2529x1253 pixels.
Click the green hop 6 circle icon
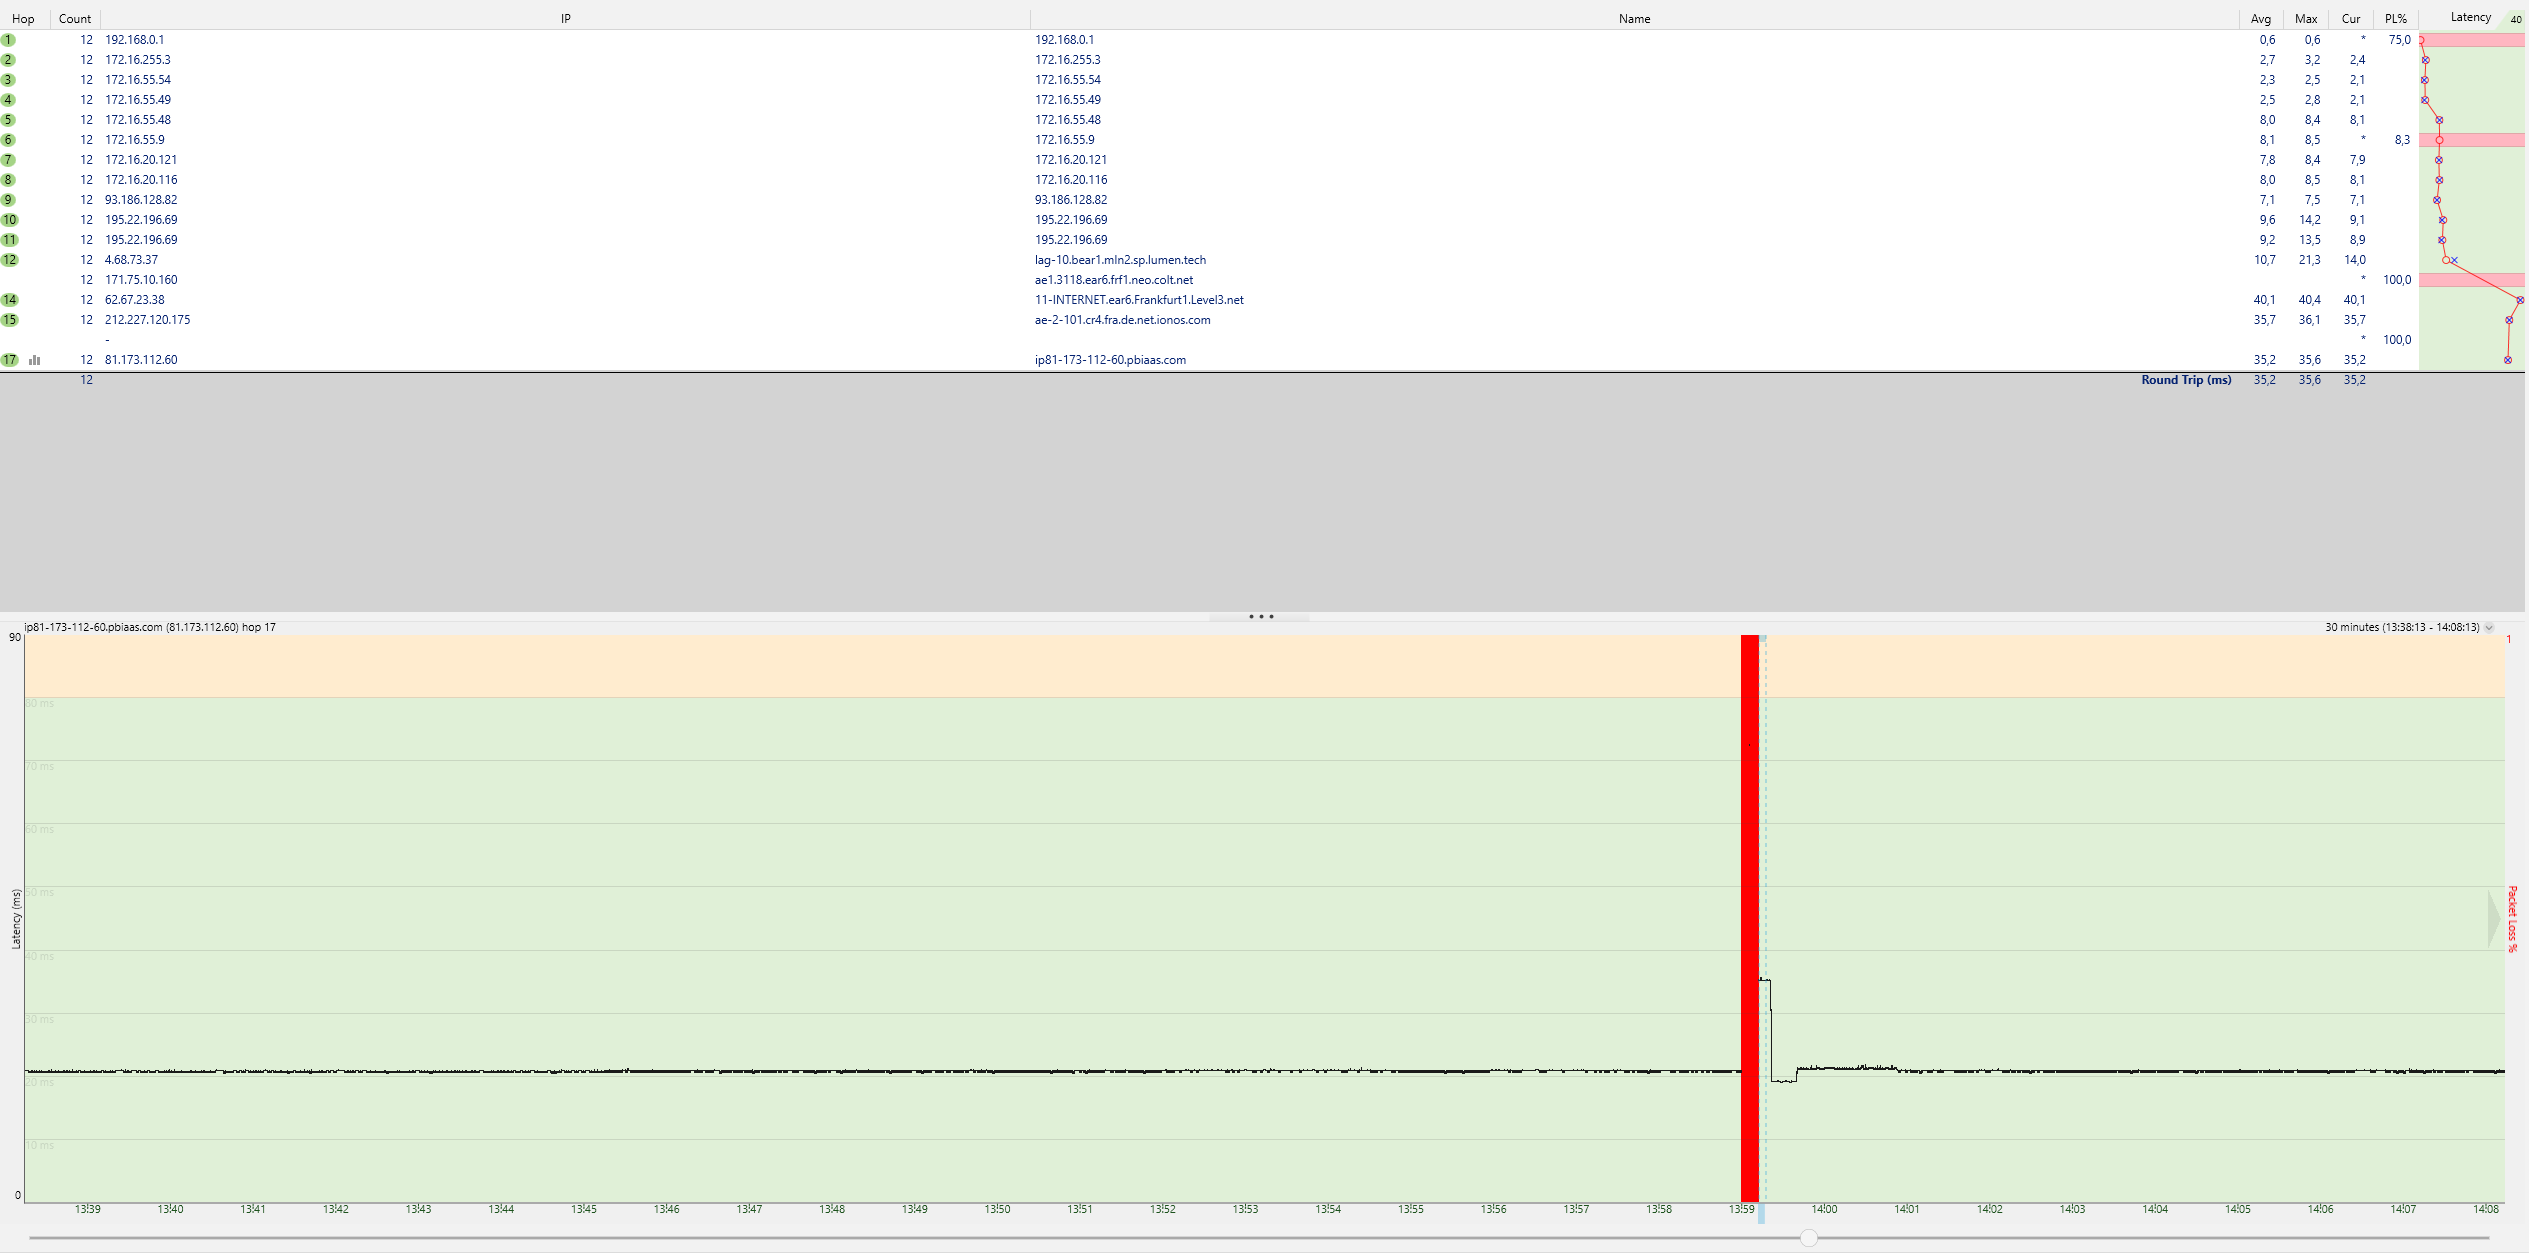click(x=9, y=140)
